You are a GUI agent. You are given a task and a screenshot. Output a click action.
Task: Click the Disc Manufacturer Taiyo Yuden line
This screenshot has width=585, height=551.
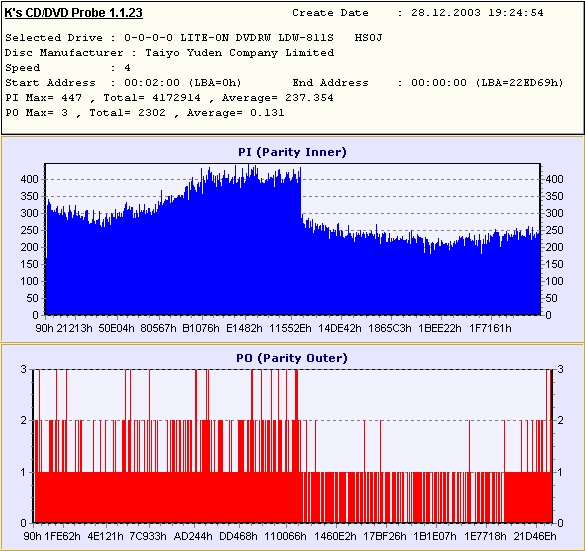[x=169, y=53]
